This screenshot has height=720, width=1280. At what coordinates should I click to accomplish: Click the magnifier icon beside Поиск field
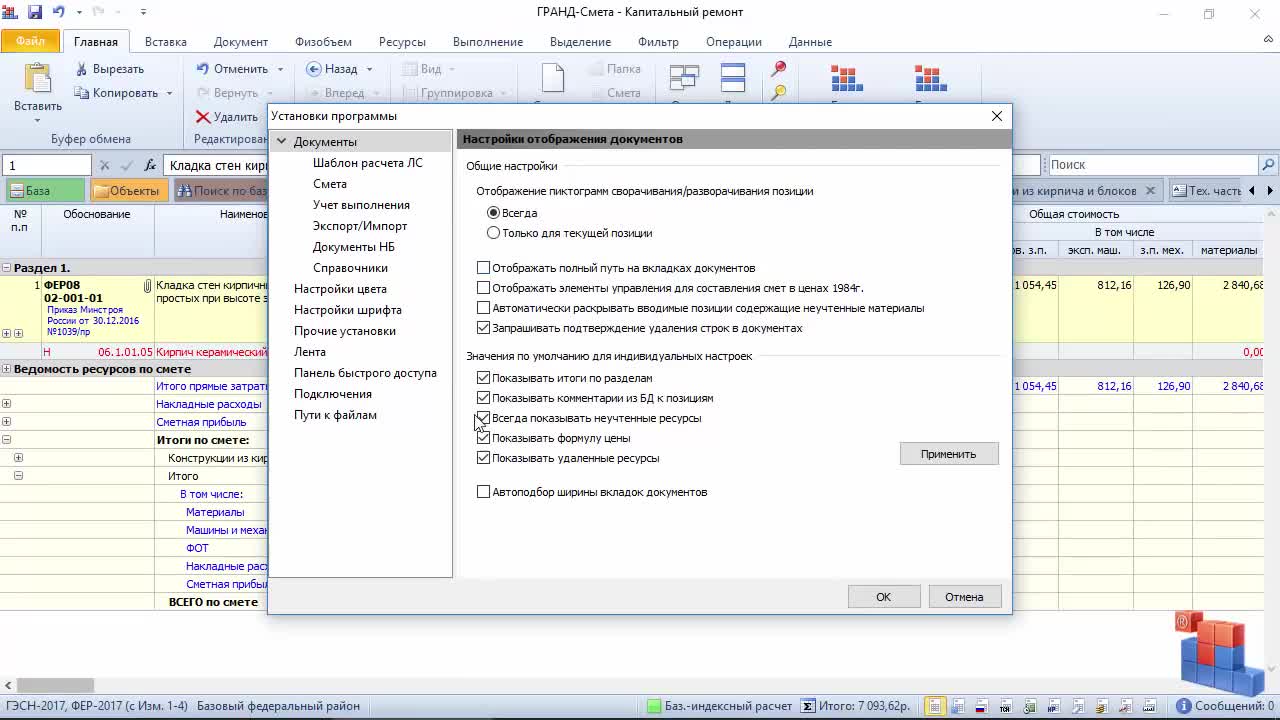pyautogui.click(x=1268, y=165)
